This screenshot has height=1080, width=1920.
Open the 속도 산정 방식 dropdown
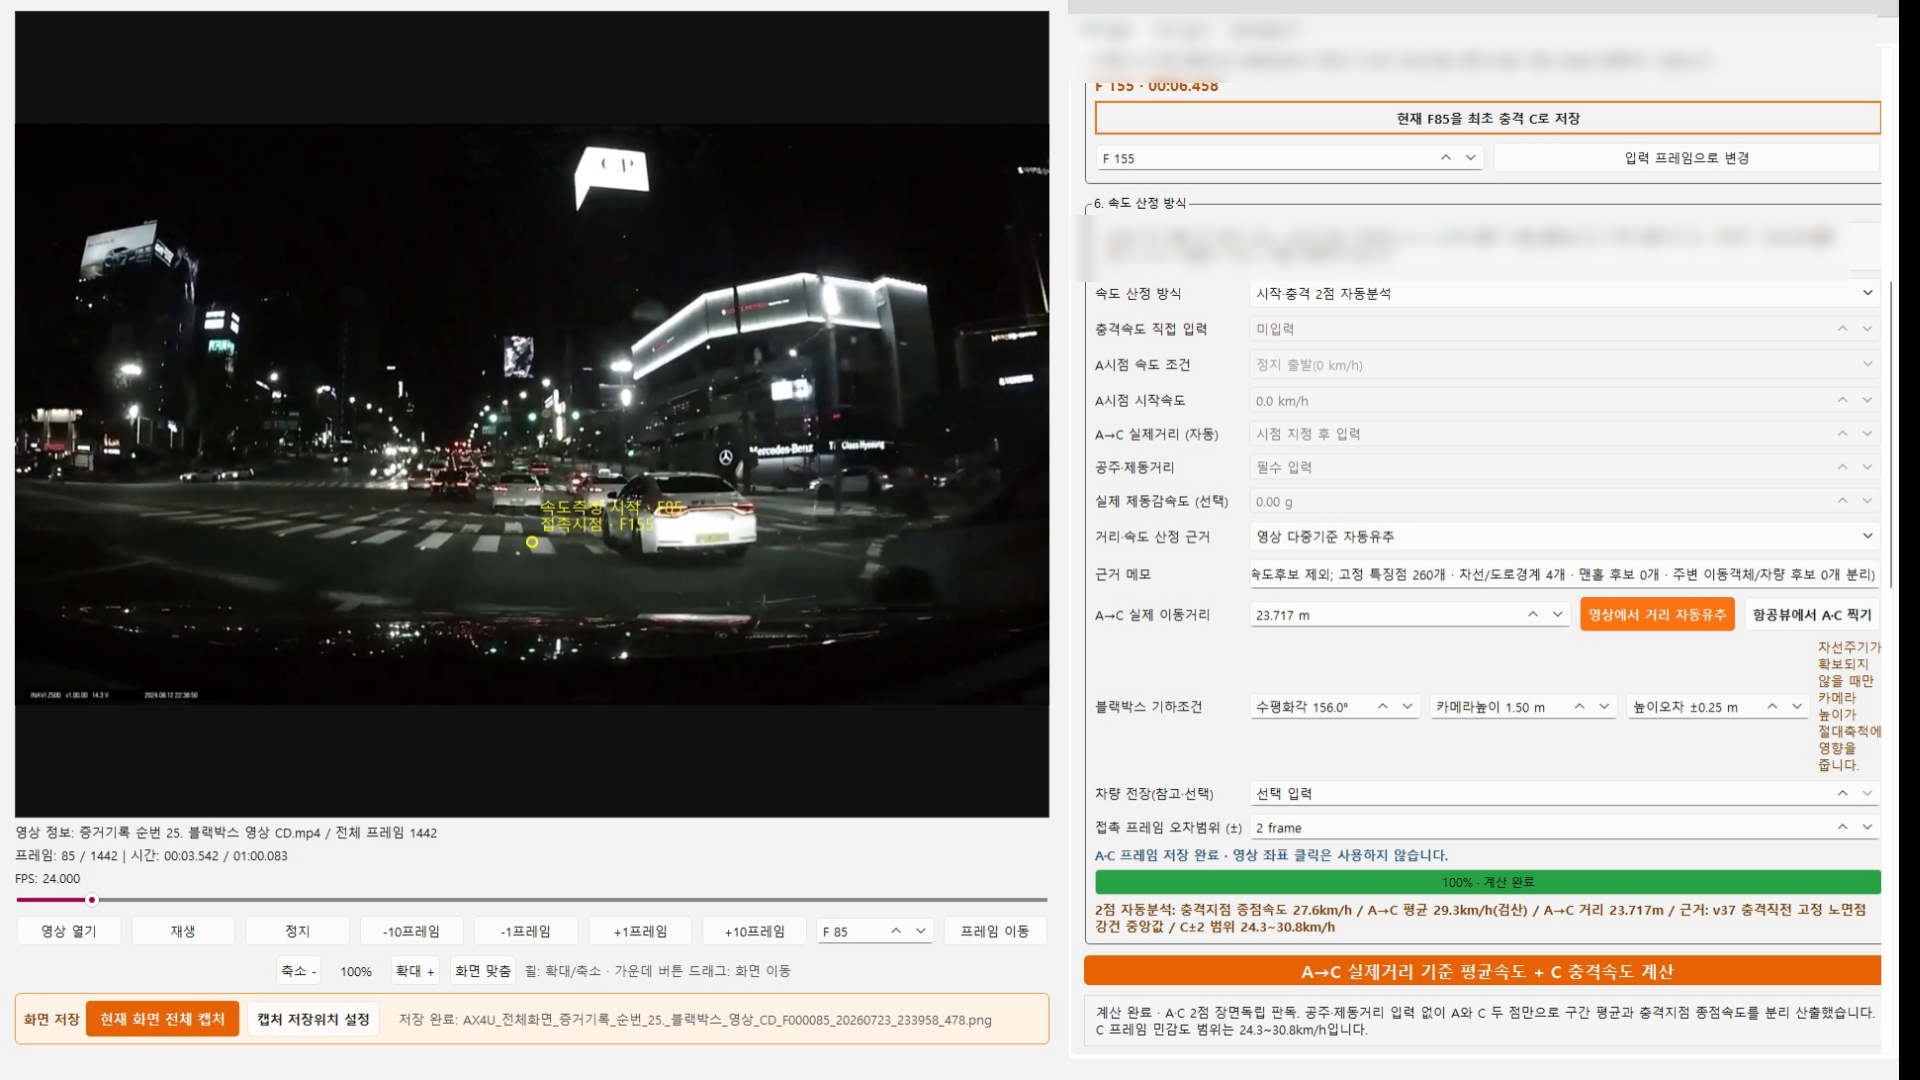(1565, 293)
